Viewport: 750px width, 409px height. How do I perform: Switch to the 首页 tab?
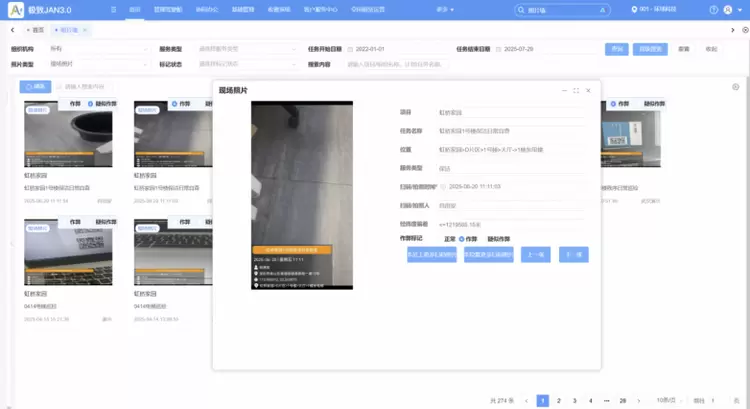(x=38, y=29)
